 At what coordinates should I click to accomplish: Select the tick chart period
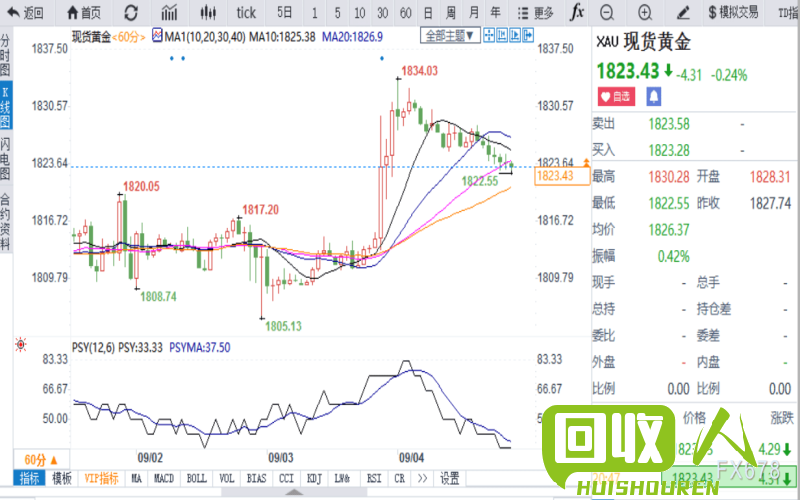tap(246, 13)
